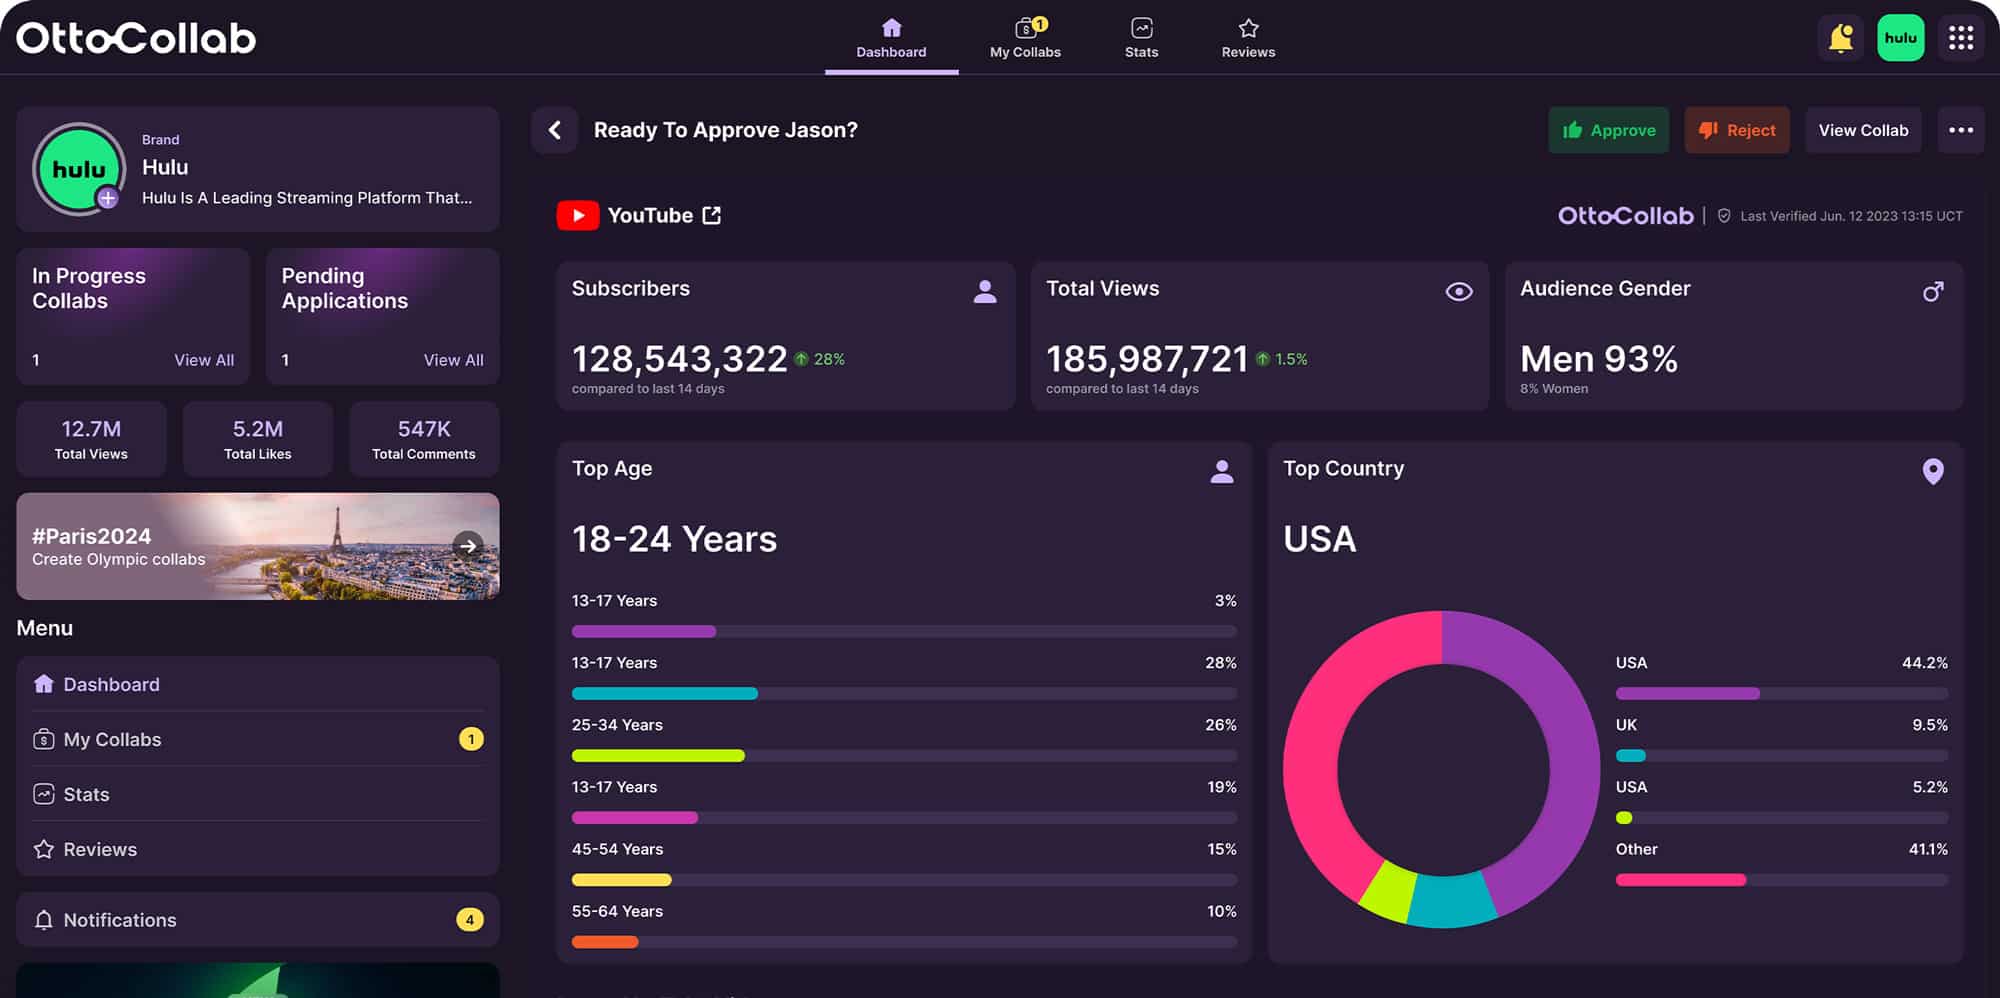Click the 18-24 Years heading
Screen dimensions: 2000x998
coord(674,540)
